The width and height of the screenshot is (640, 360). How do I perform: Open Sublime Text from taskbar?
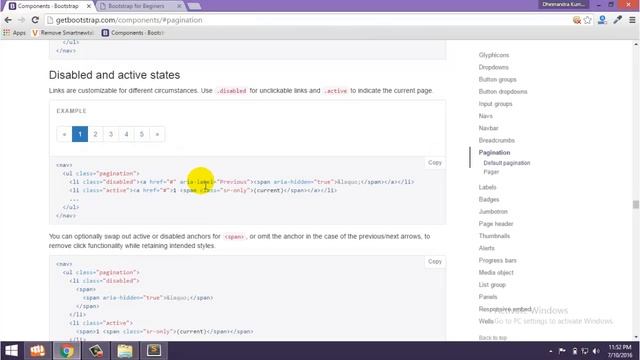click(x=154, y=351)
